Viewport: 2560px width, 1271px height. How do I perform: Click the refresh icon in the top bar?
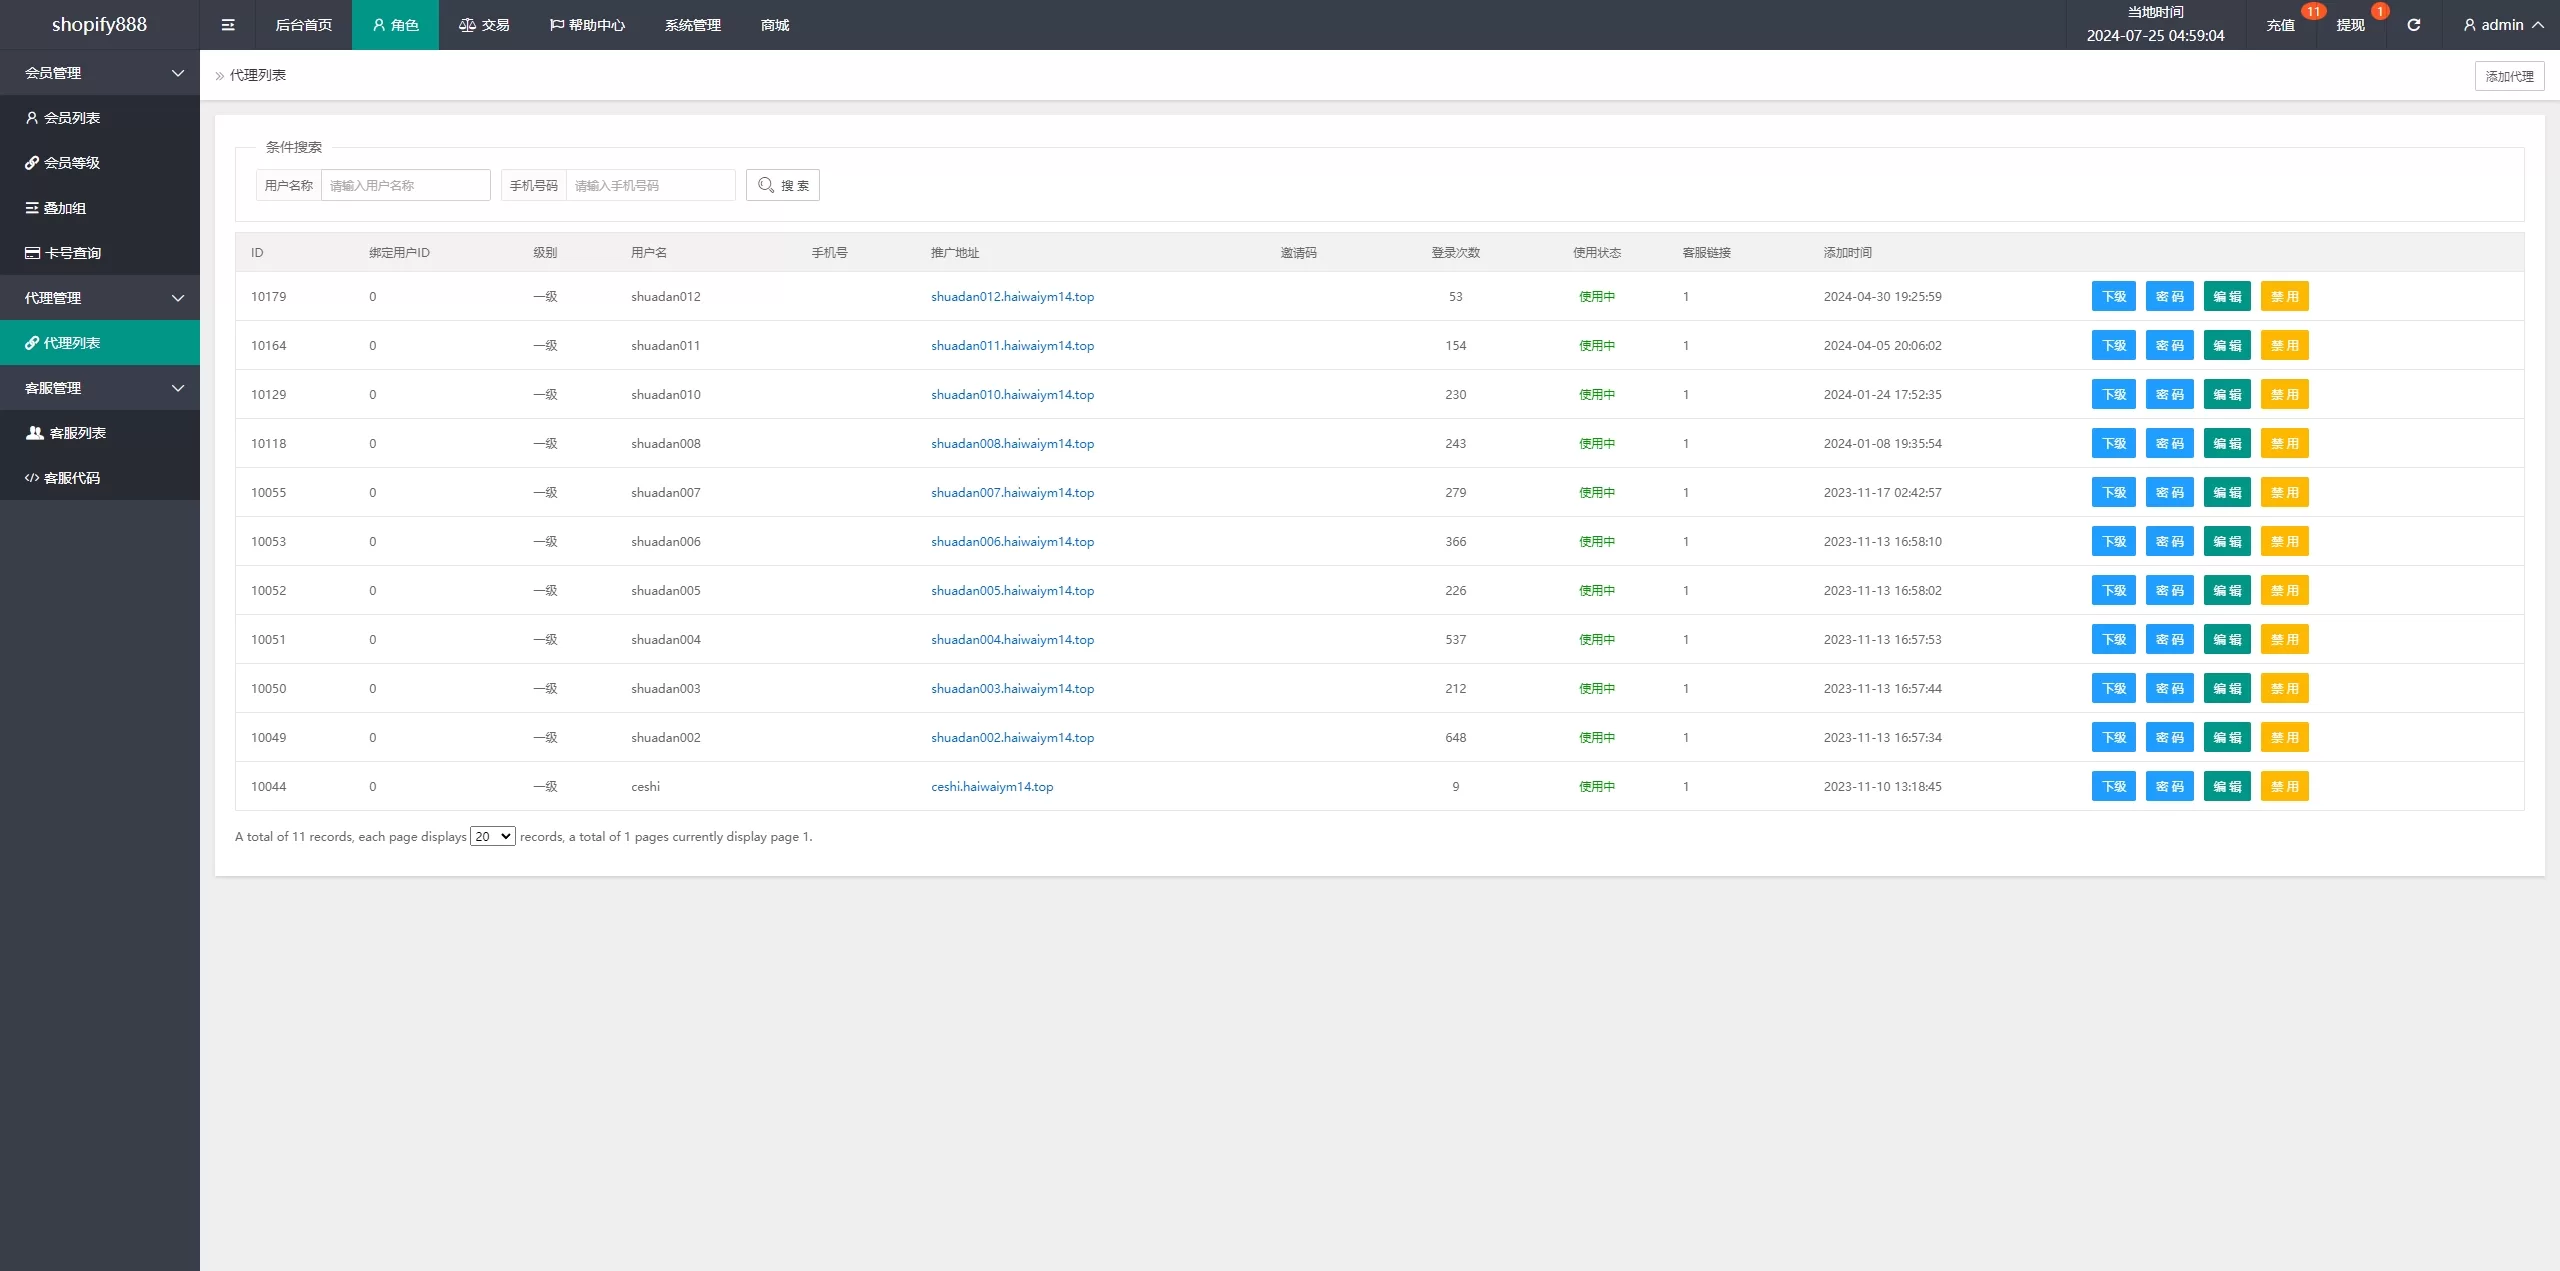[2413, 25]
